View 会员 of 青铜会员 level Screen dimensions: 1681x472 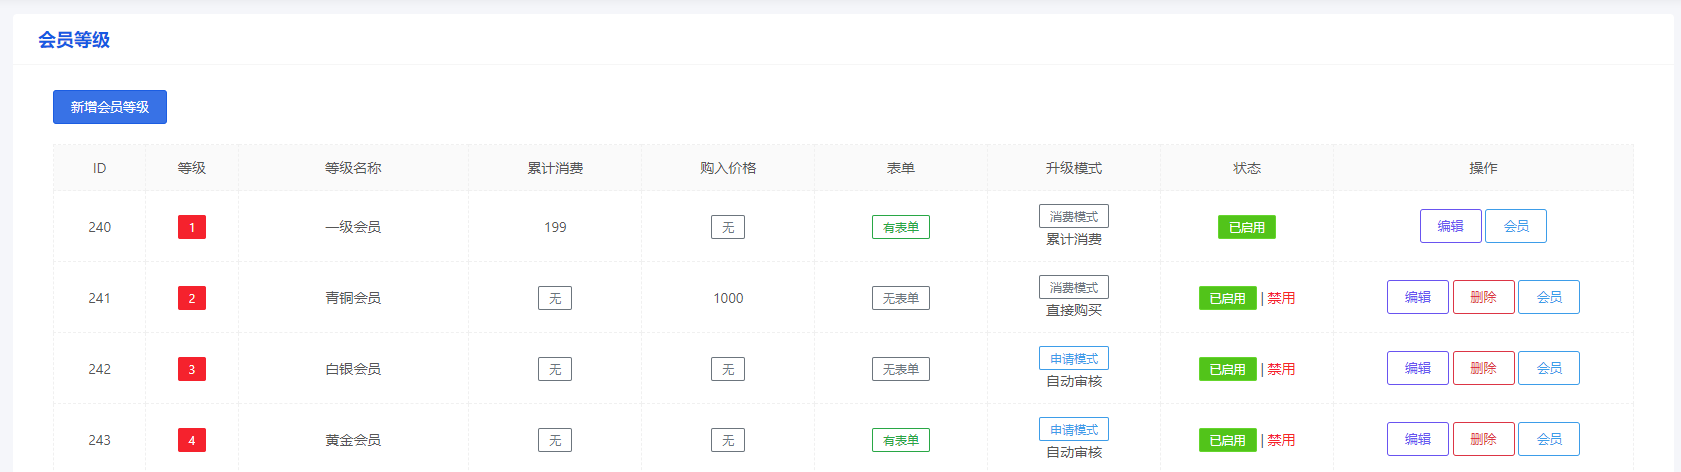tap(1548, 297)
